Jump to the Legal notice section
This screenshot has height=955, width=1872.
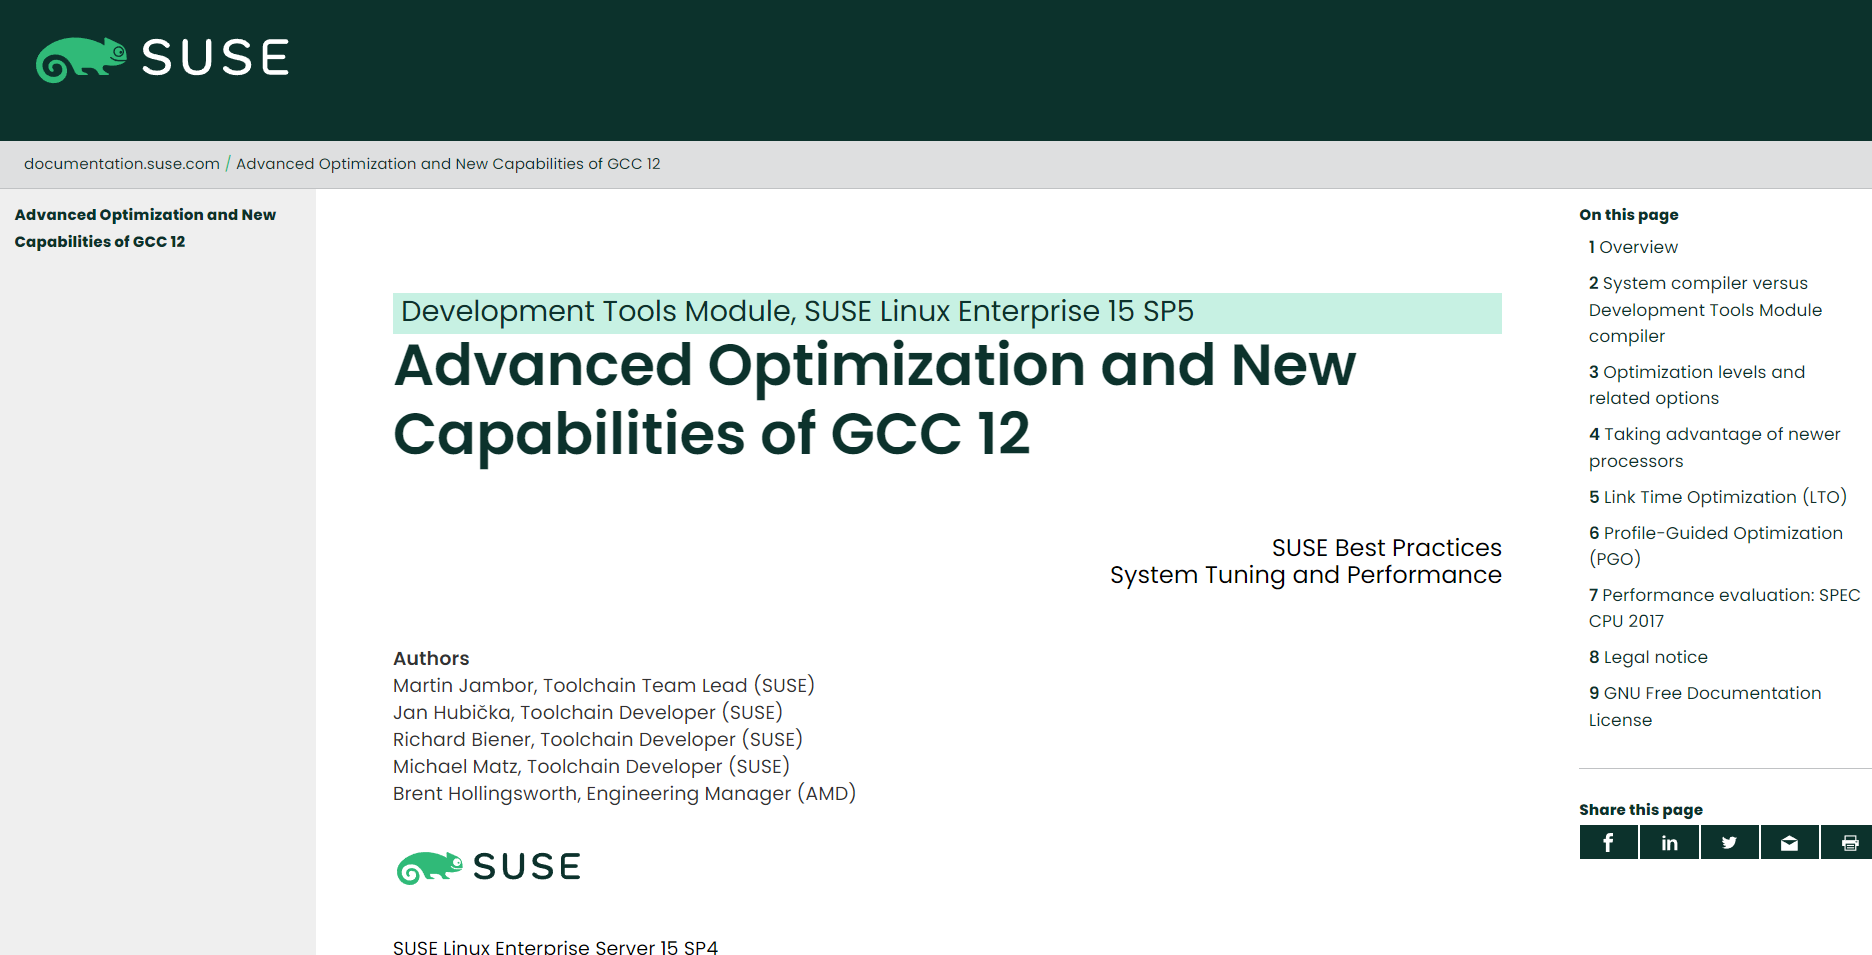(x=1648, y=657)
